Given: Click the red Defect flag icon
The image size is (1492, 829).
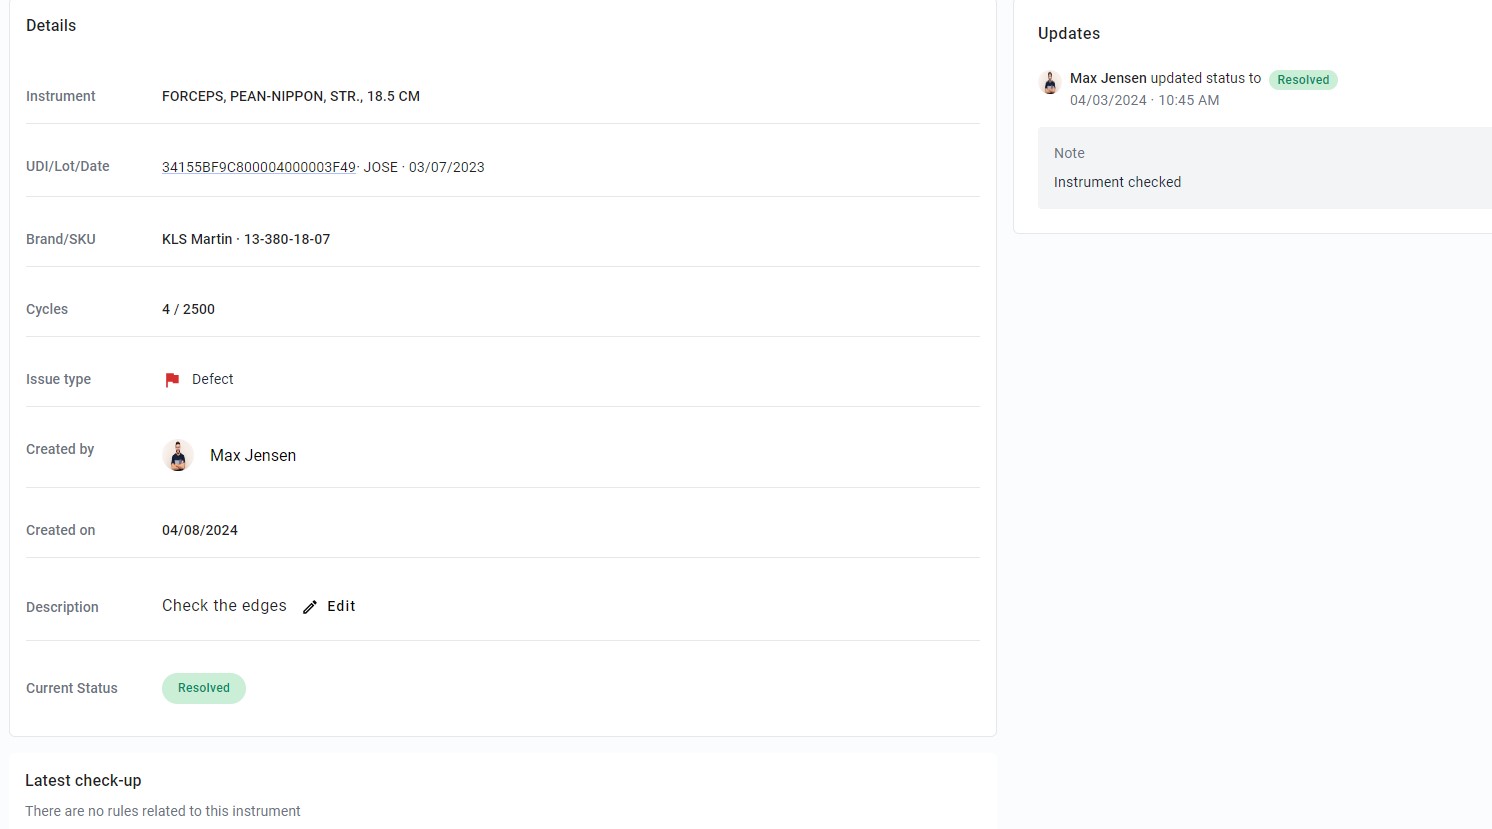Looking at the screenshot, I should click(x=172, y=380).
